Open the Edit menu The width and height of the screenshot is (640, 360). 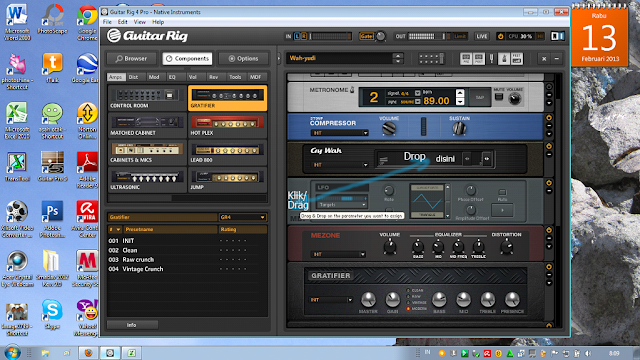tap(122, 22)
